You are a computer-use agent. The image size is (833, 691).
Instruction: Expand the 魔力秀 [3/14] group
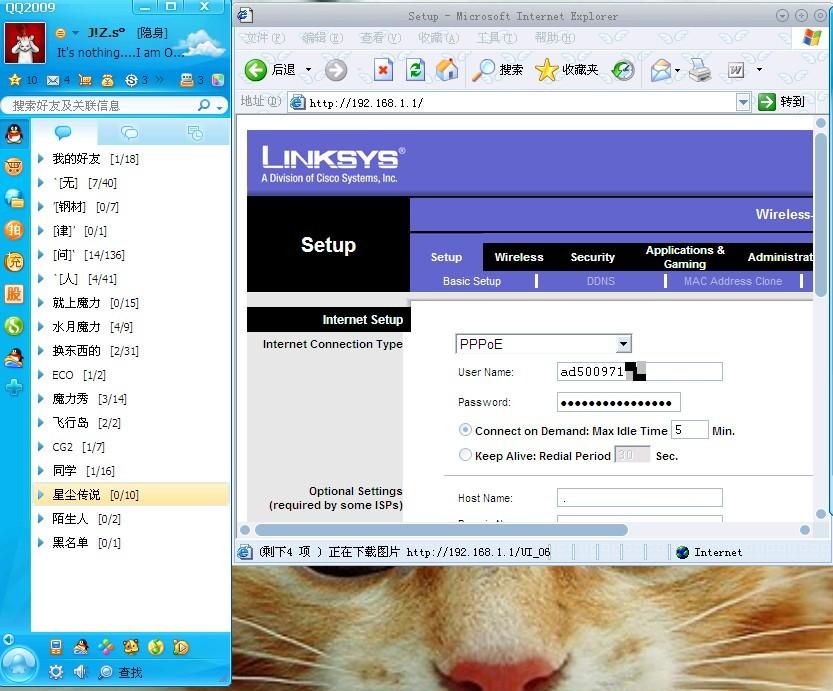coord(40,398)
